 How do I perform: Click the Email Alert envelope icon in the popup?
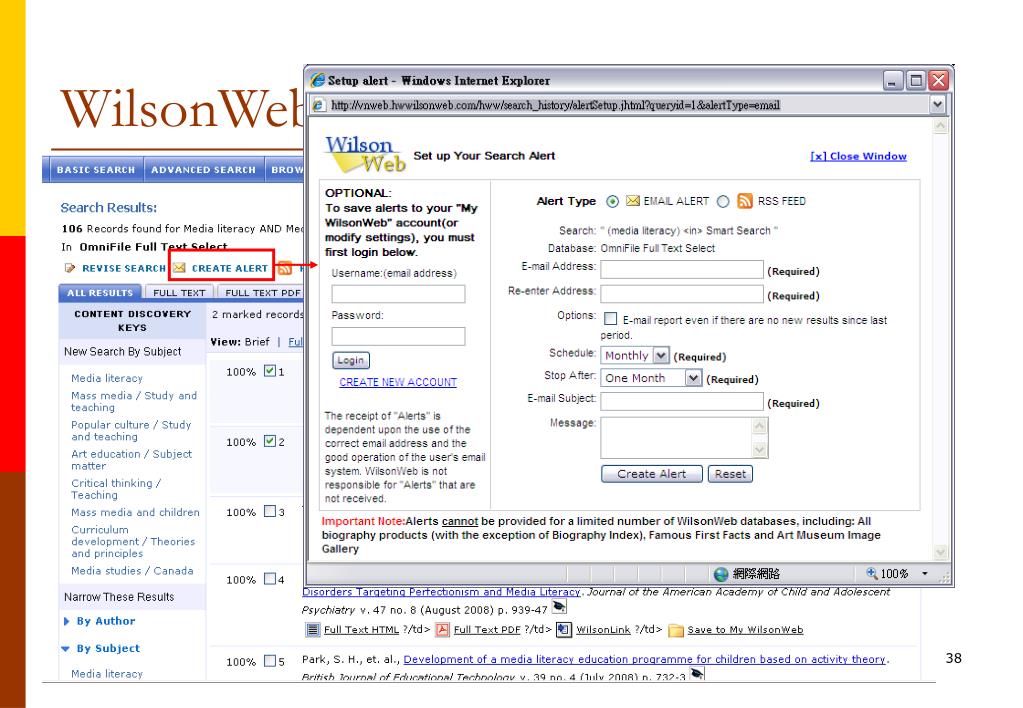[632, 201]
